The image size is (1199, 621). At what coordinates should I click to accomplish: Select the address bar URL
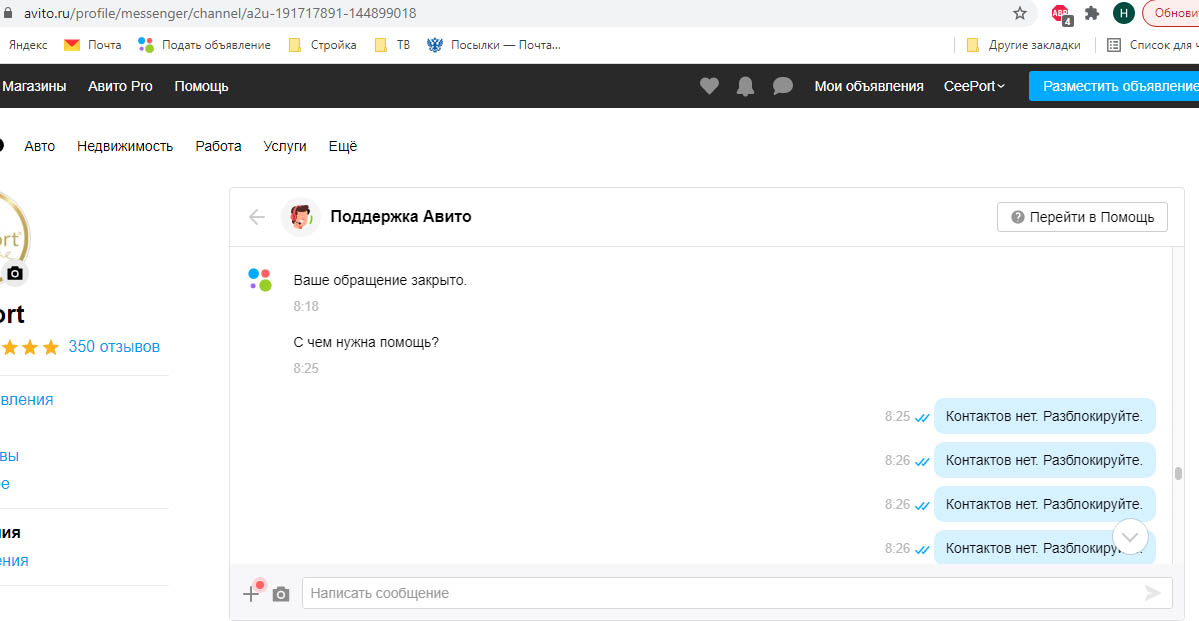(220, 14)
